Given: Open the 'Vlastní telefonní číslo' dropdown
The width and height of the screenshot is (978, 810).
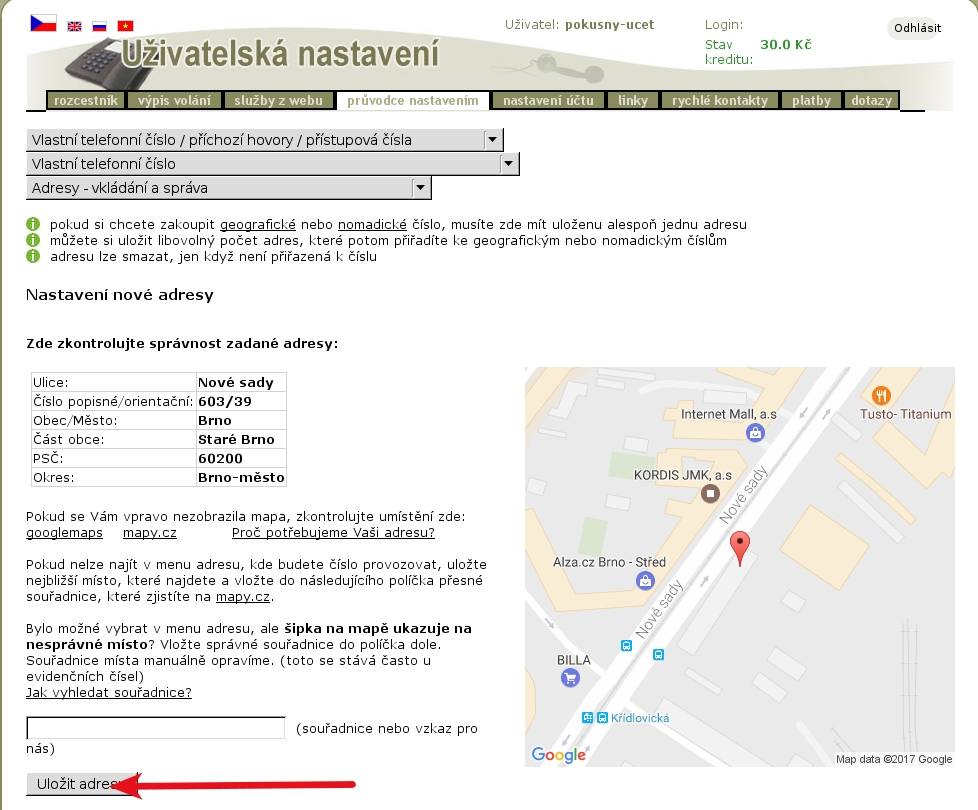Looking at the screenshot, I should click(509, 164).
